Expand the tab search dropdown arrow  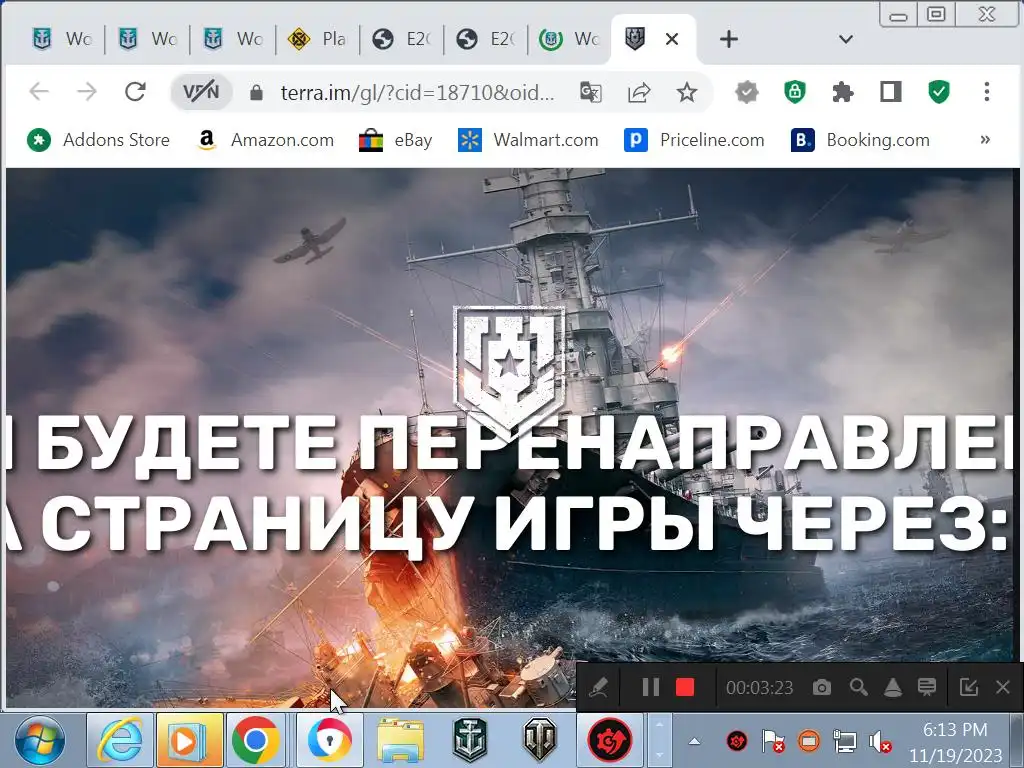(846, 39)
